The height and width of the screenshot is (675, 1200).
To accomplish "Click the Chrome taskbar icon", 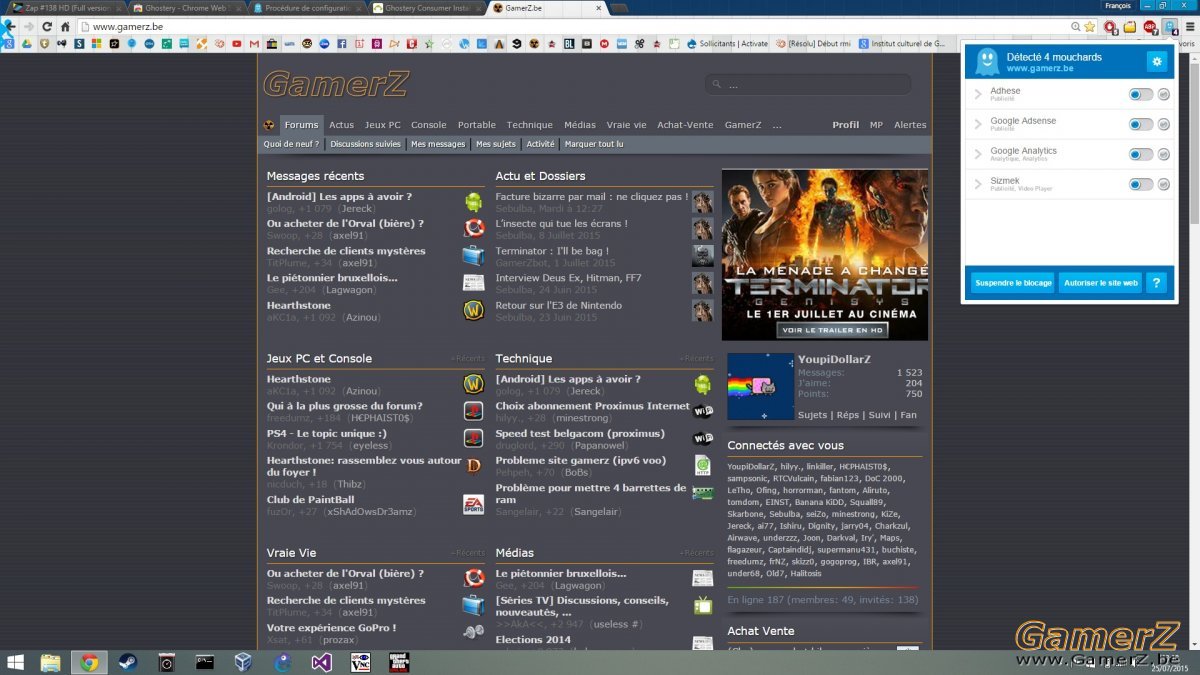I will 89,662.
